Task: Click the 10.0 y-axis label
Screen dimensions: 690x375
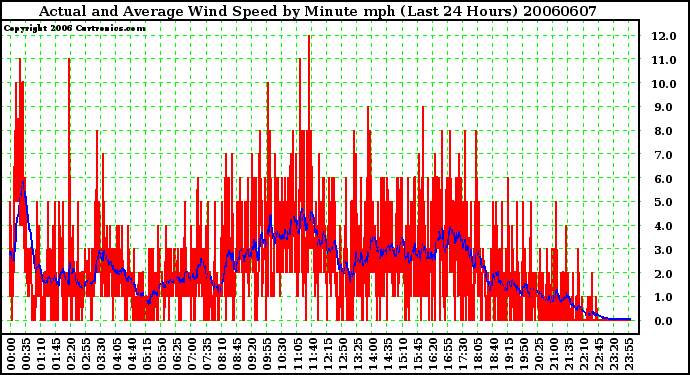Action: (664, 84)
